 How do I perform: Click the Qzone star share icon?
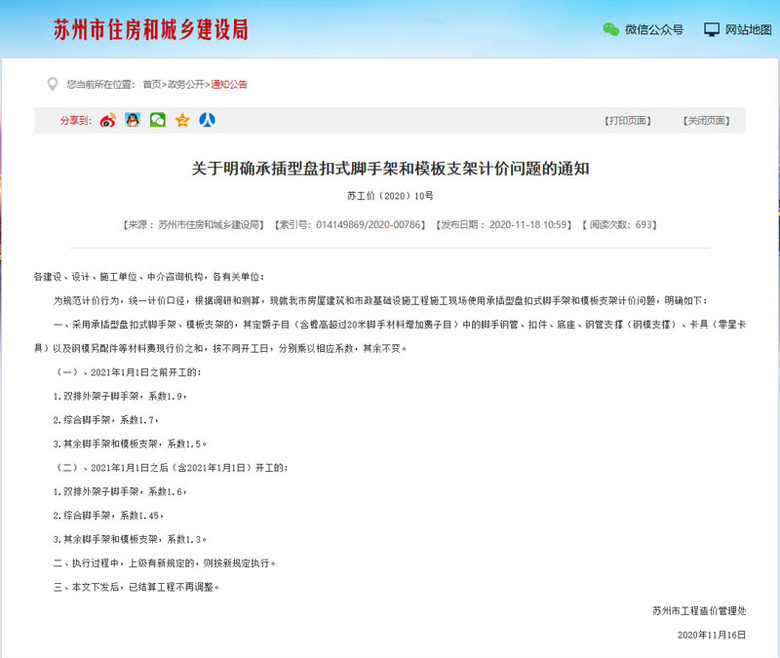(182, 120)
